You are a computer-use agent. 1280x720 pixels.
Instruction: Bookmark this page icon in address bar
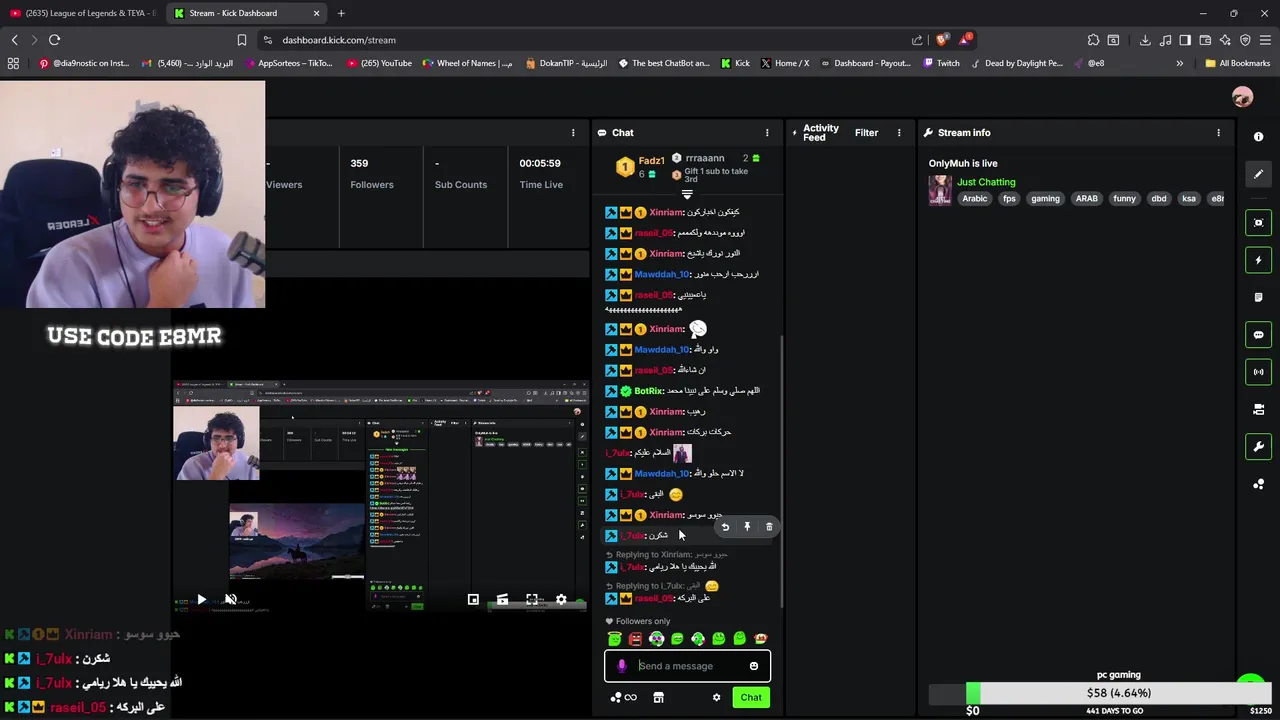pyautogui.click(x=241, y=40)
